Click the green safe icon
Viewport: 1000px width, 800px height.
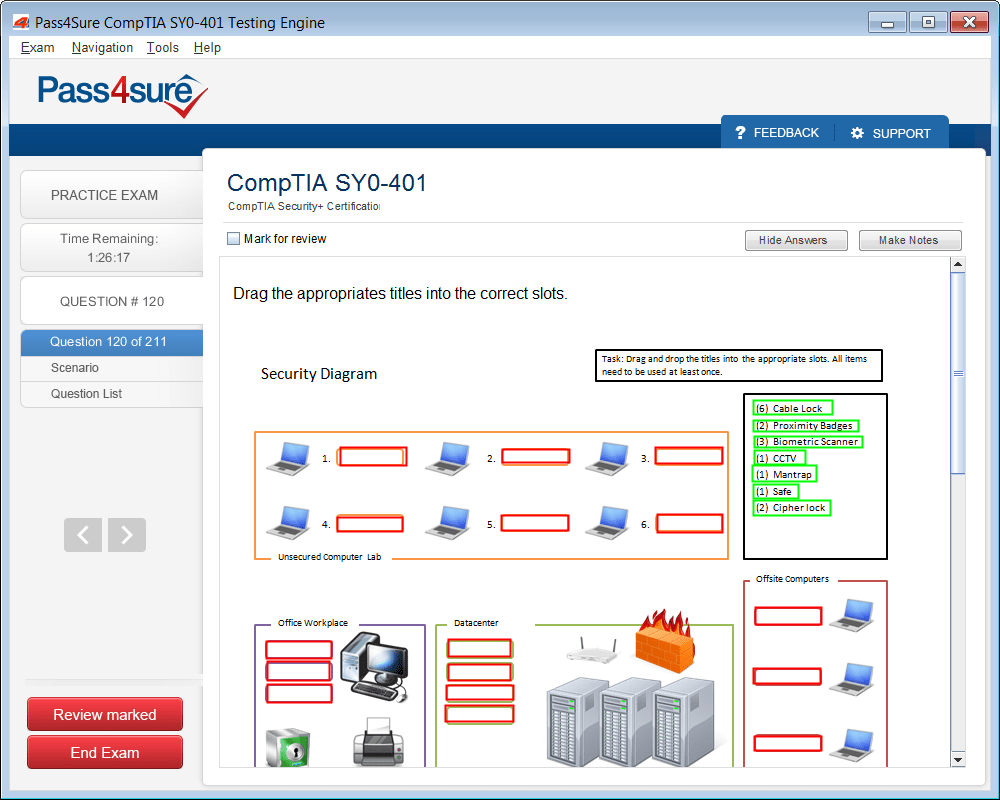click(x=288, y=748)
